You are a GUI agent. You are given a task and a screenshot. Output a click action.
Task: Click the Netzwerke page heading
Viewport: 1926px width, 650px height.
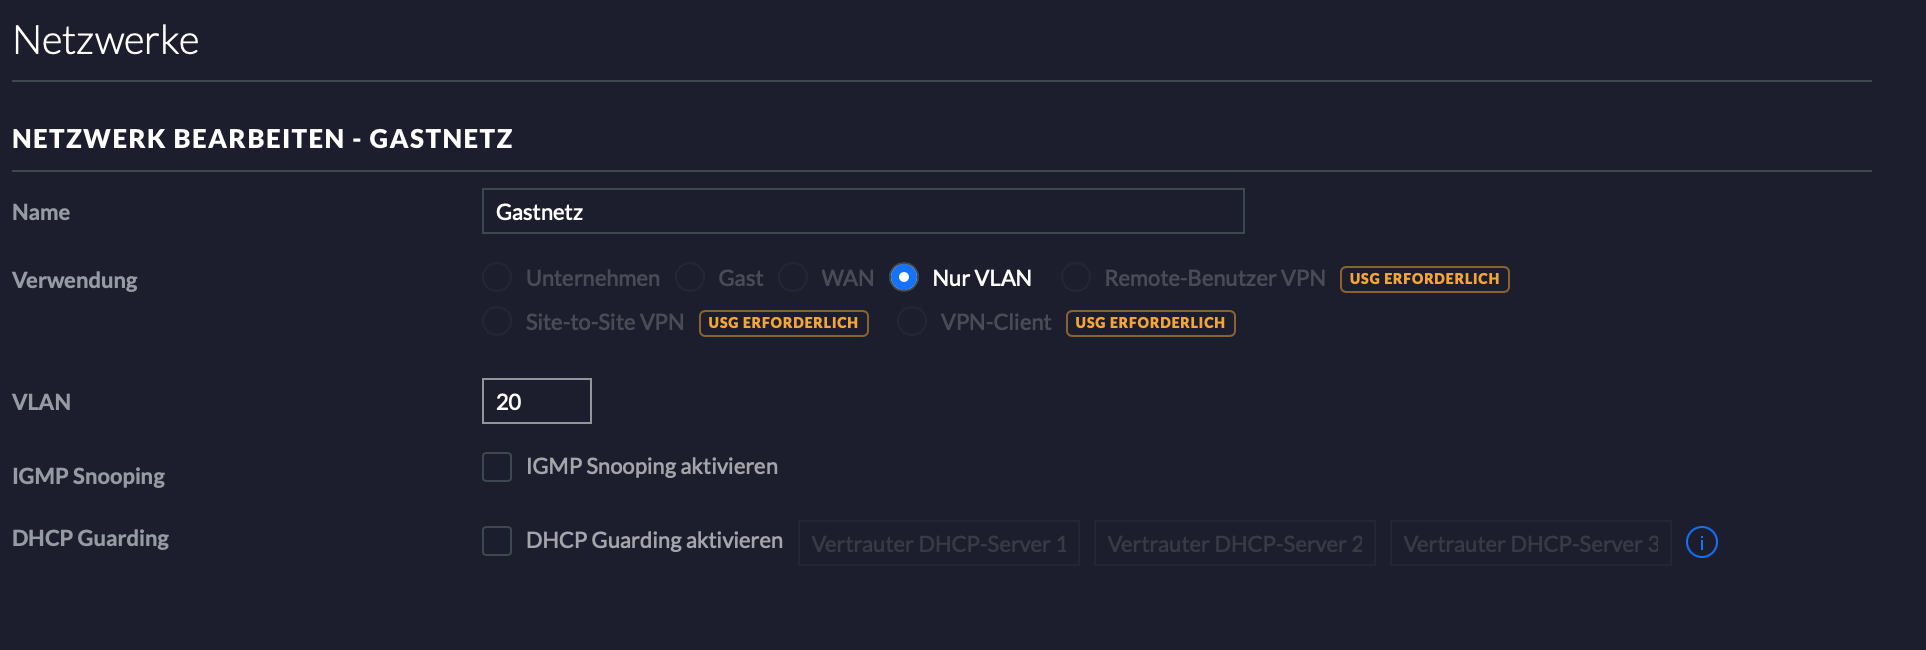(x=106, y=40)
